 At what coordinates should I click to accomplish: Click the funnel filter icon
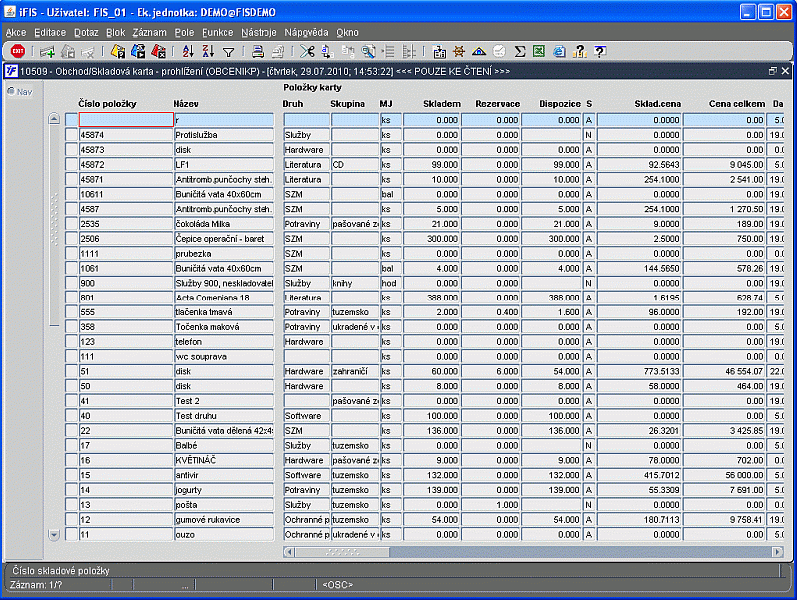coord(229,52)
